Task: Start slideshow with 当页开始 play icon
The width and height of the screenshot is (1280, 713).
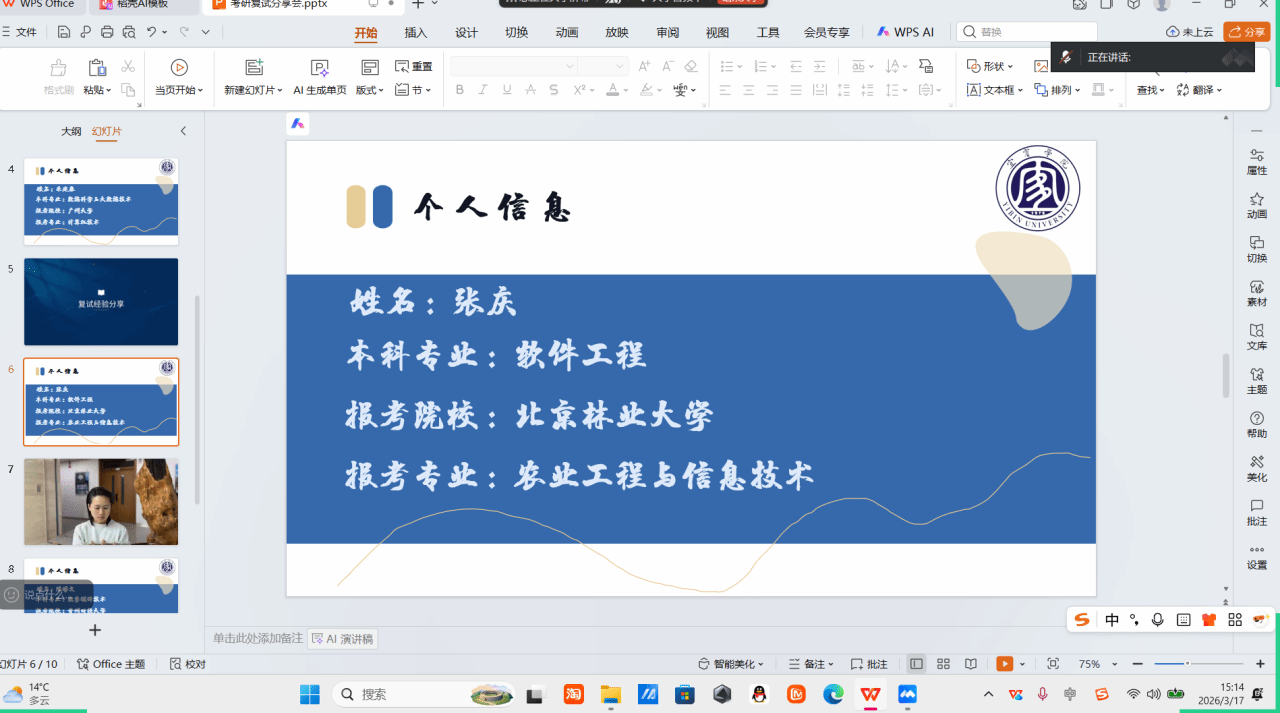Action: [x=179, y=68]
